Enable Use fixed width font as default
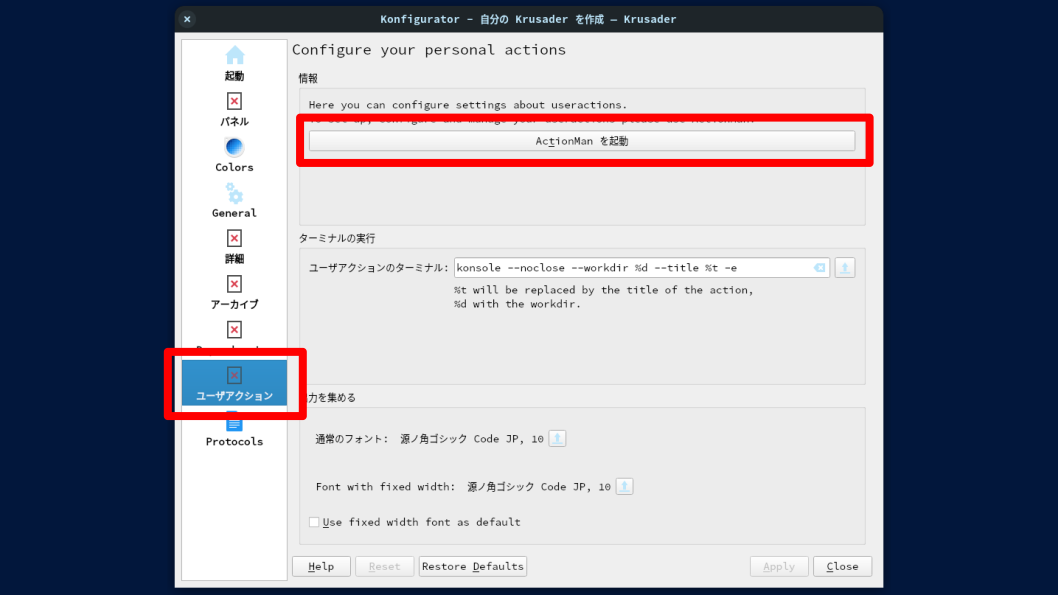1058x595 pixels. 314,522
